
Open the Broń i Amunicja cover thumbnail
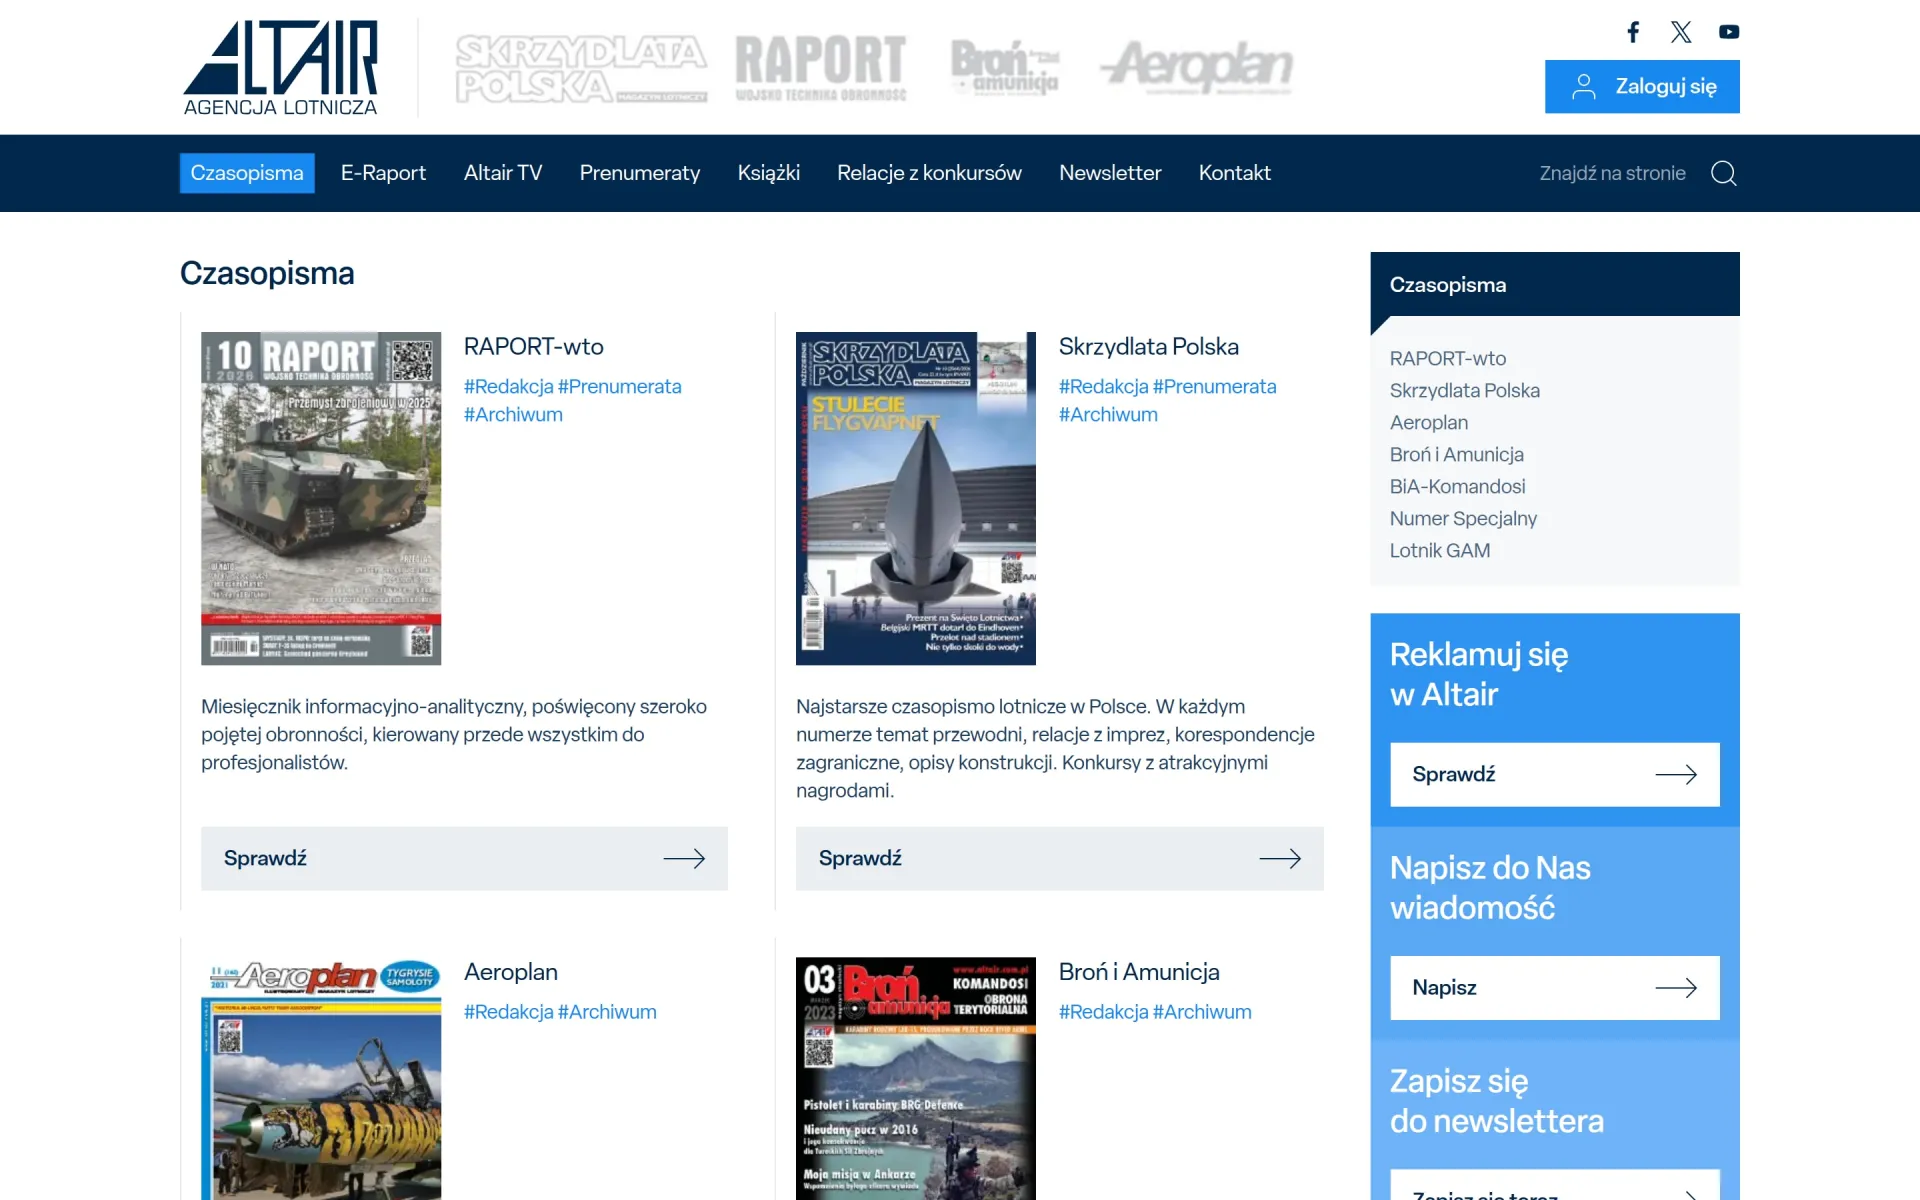pos(916,1078)
